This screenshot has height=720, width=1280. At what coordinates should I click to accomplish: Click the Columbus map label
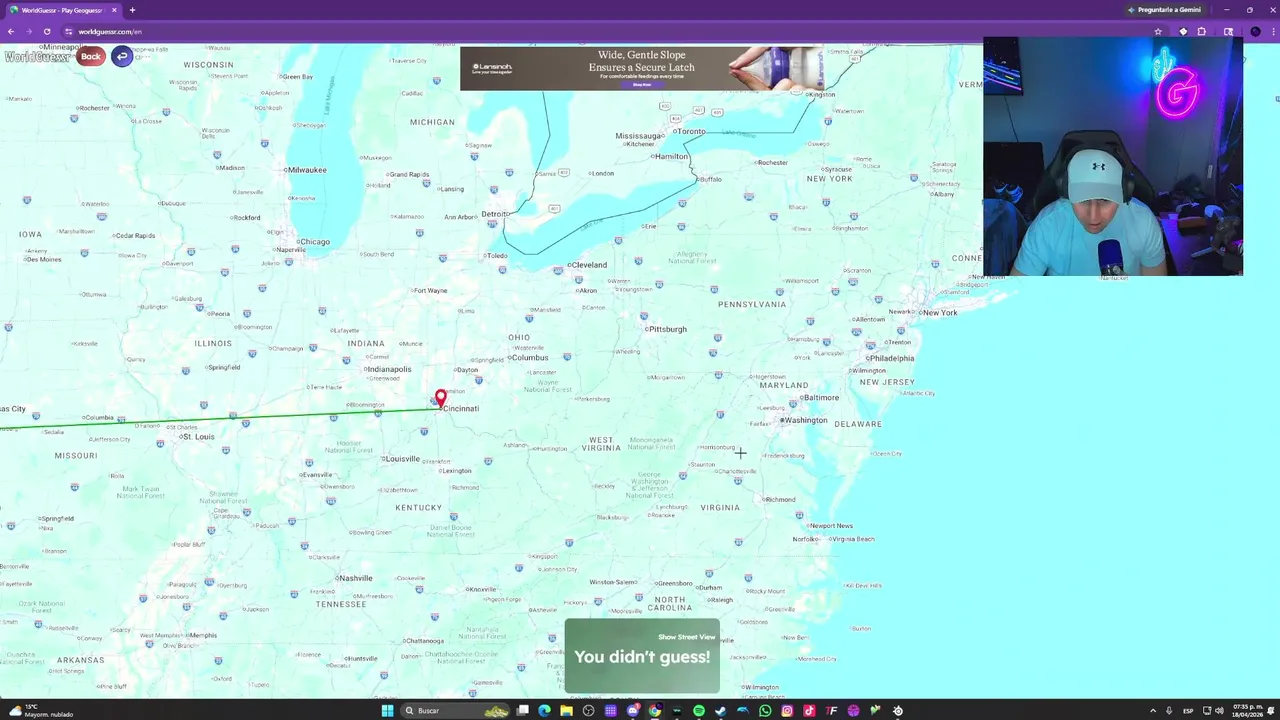point(529,357)
